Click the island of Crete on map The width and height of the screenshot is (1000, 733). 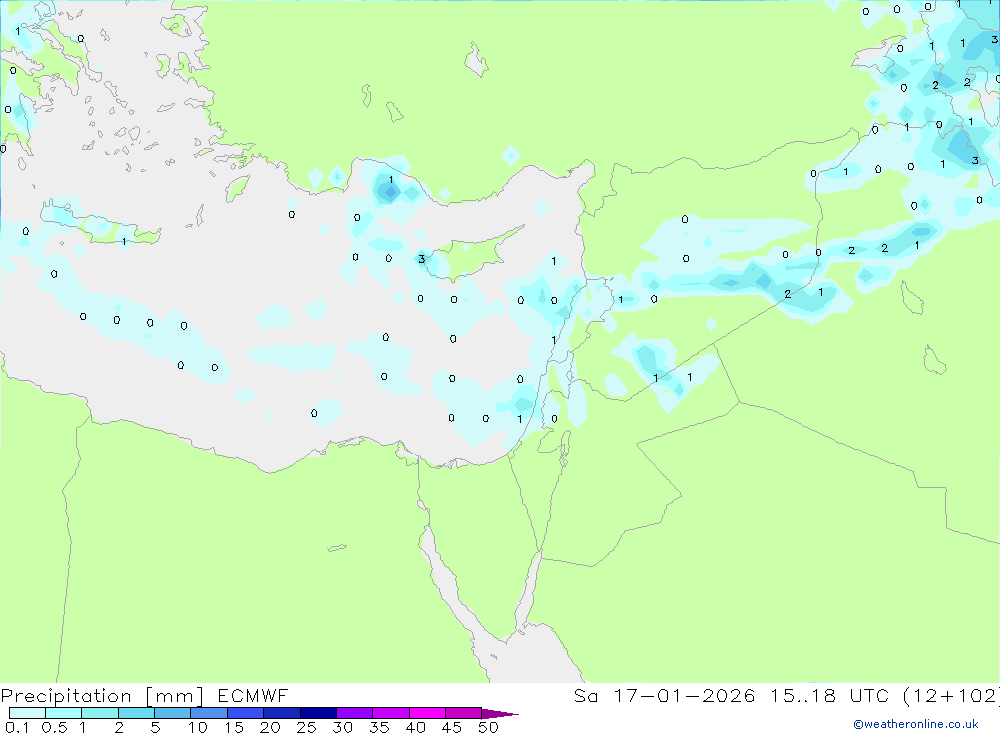coord(99,225)
